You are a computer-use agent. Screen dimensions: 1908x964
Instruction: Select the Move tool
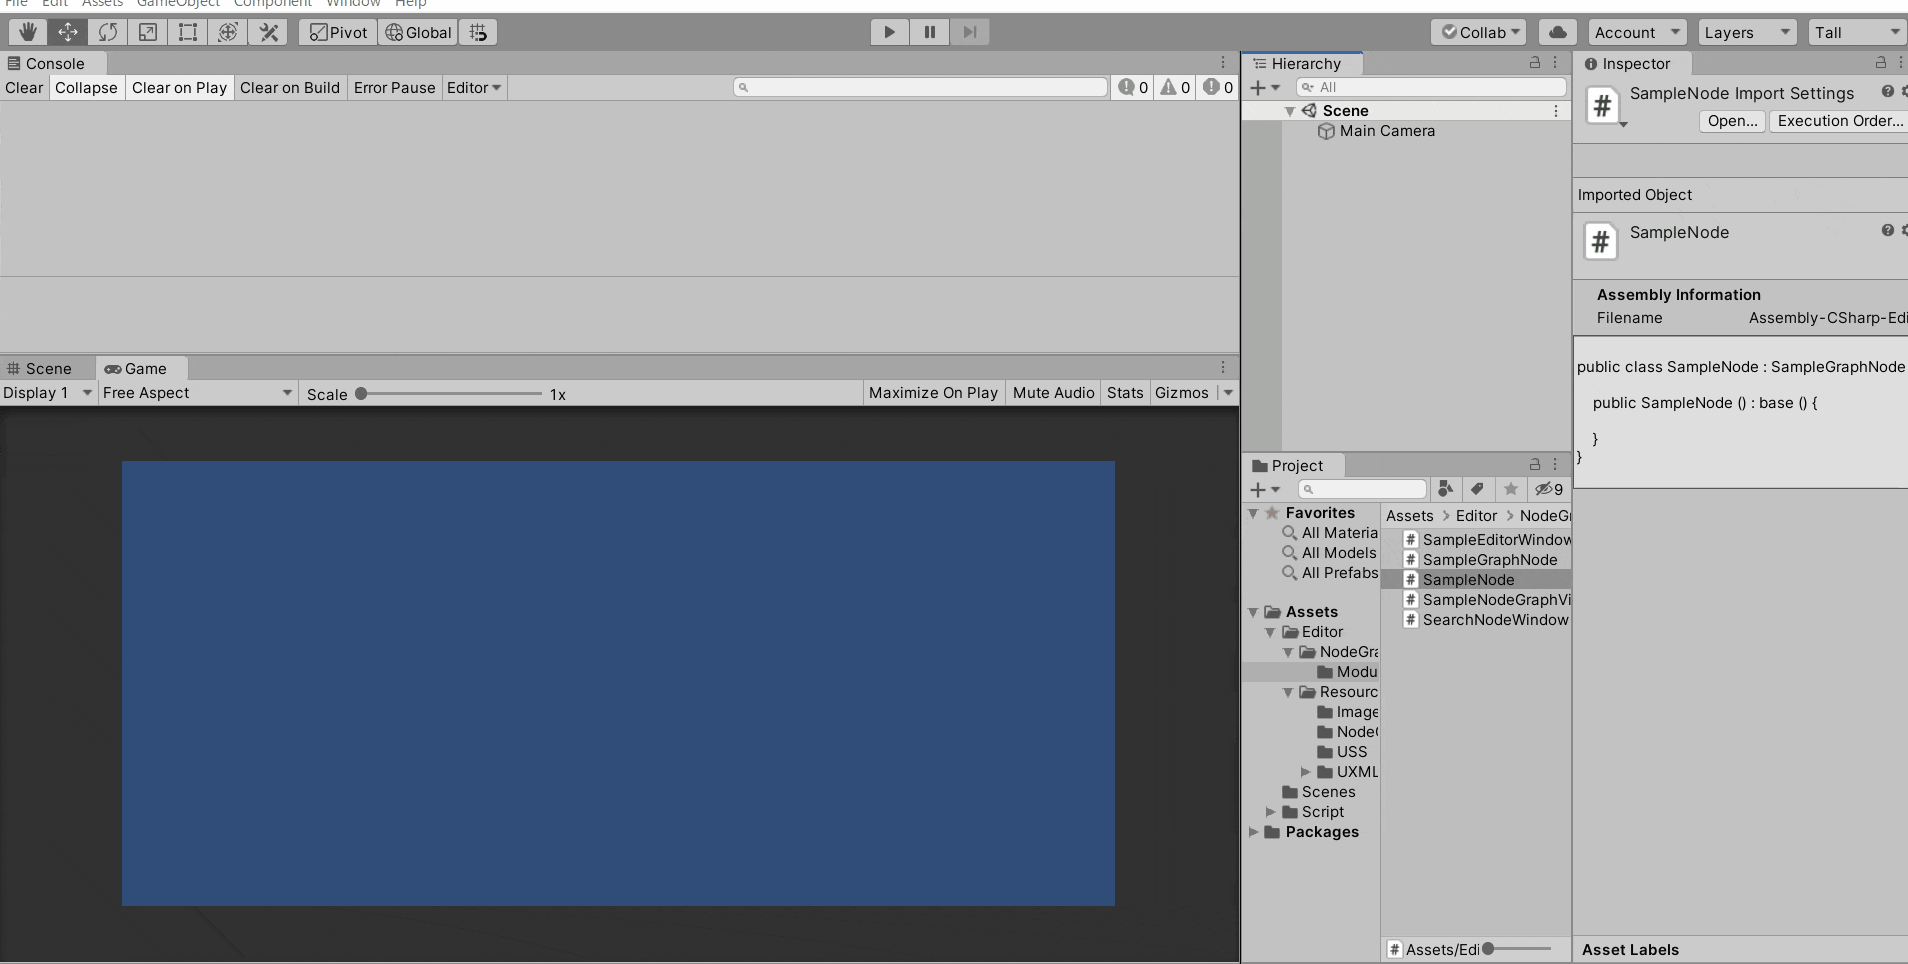pos(67,32)
